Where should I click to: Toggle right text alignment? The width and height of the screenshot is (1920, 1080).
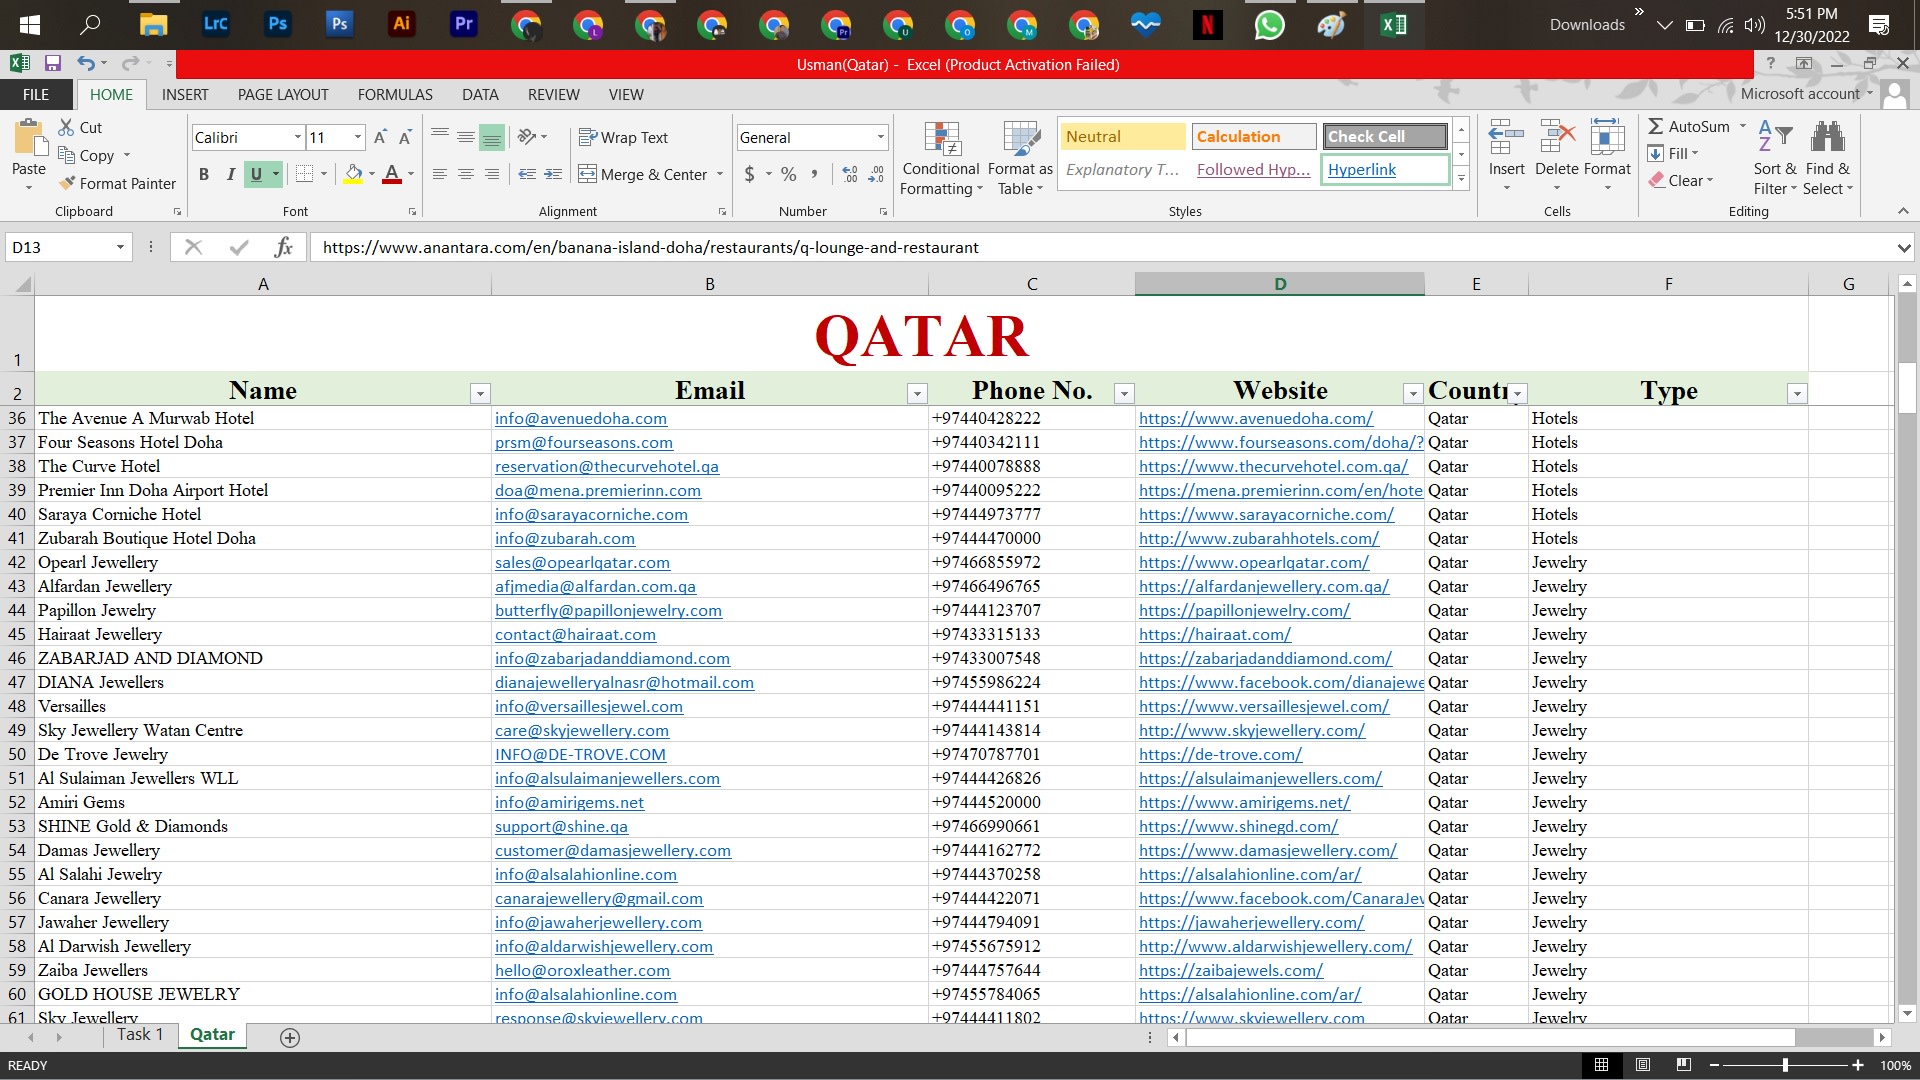(x=492, y=174)
